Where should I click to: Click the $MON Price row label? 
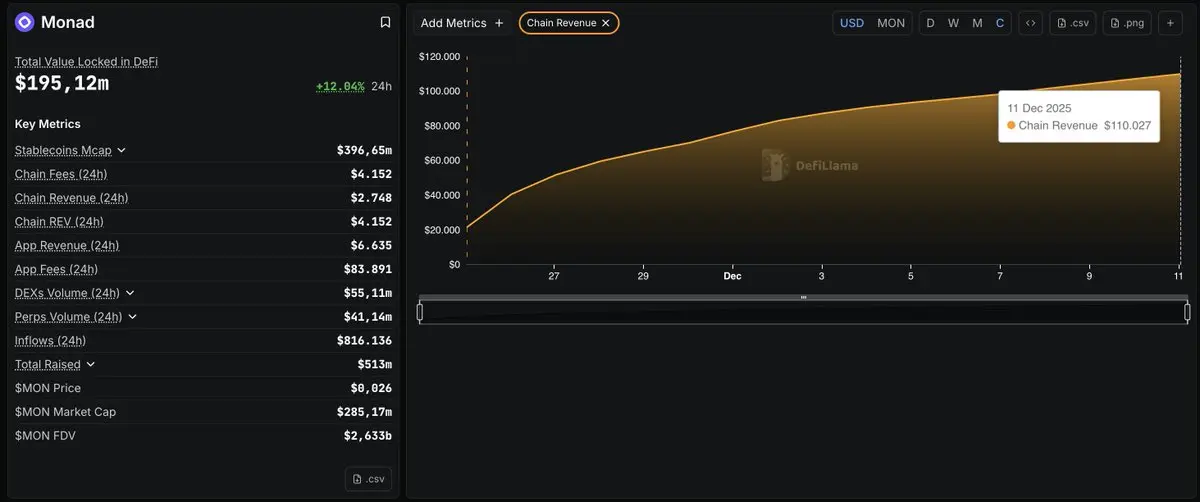tap(48, 388)
